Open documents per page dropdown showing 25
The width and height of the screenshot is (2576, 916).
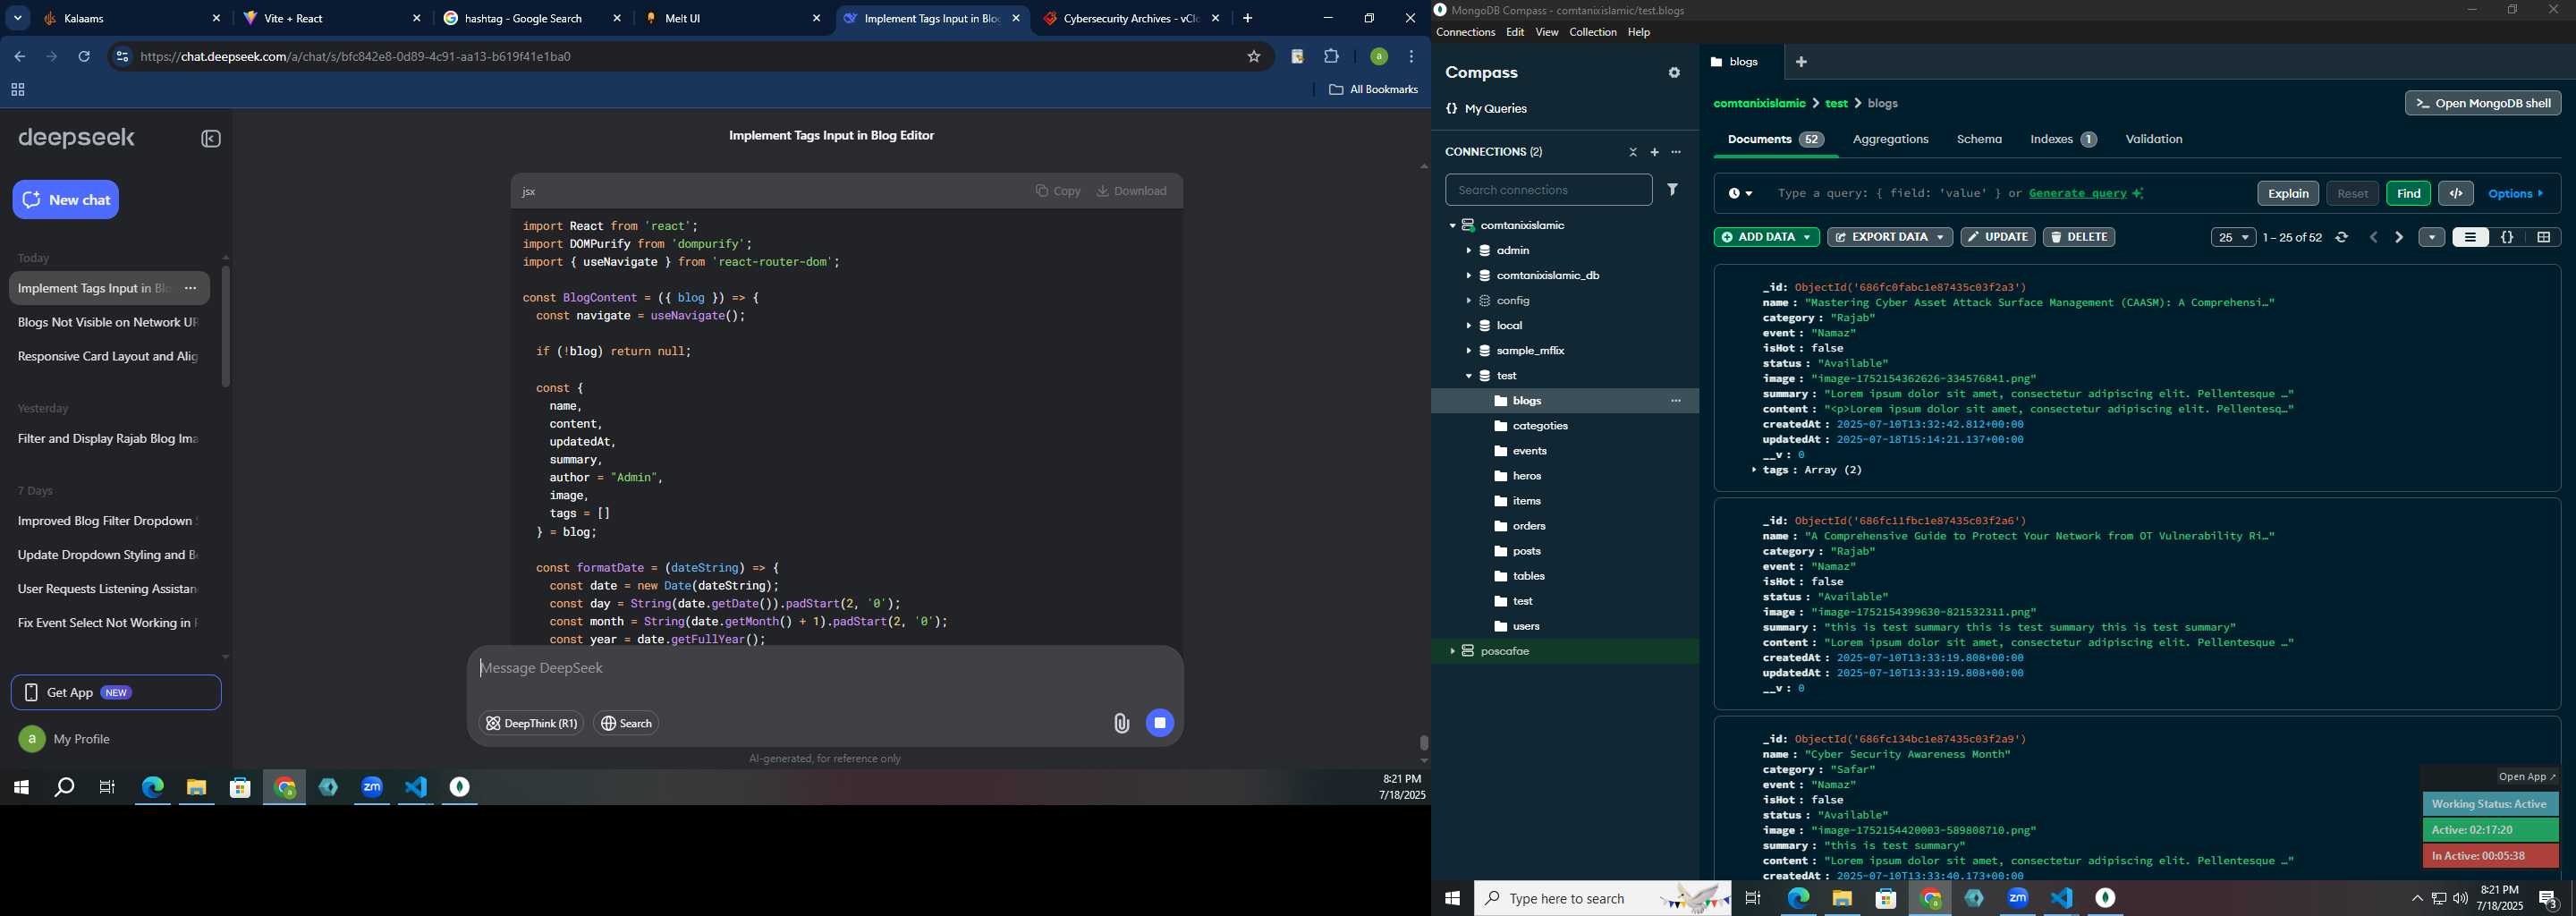tap(2233, 237)
